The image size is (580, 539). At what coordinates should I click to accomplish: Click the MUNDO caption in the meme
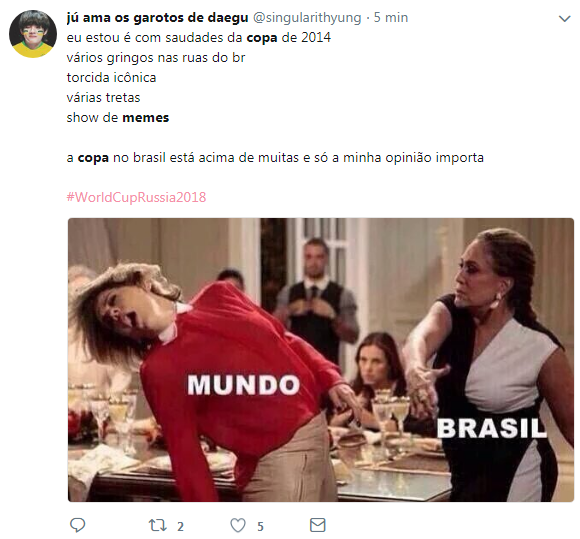click(x=243, y=385)
